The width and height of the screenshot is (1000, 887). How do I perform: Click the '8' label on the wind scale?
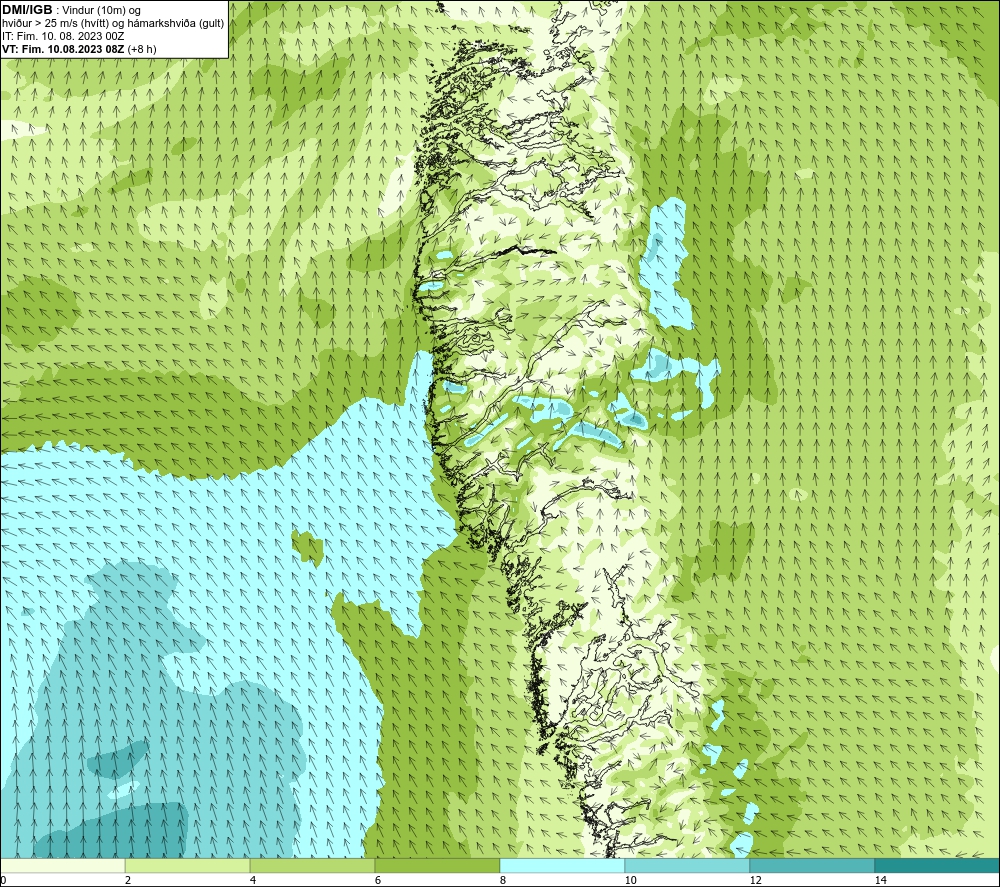[x=503, y=880]
